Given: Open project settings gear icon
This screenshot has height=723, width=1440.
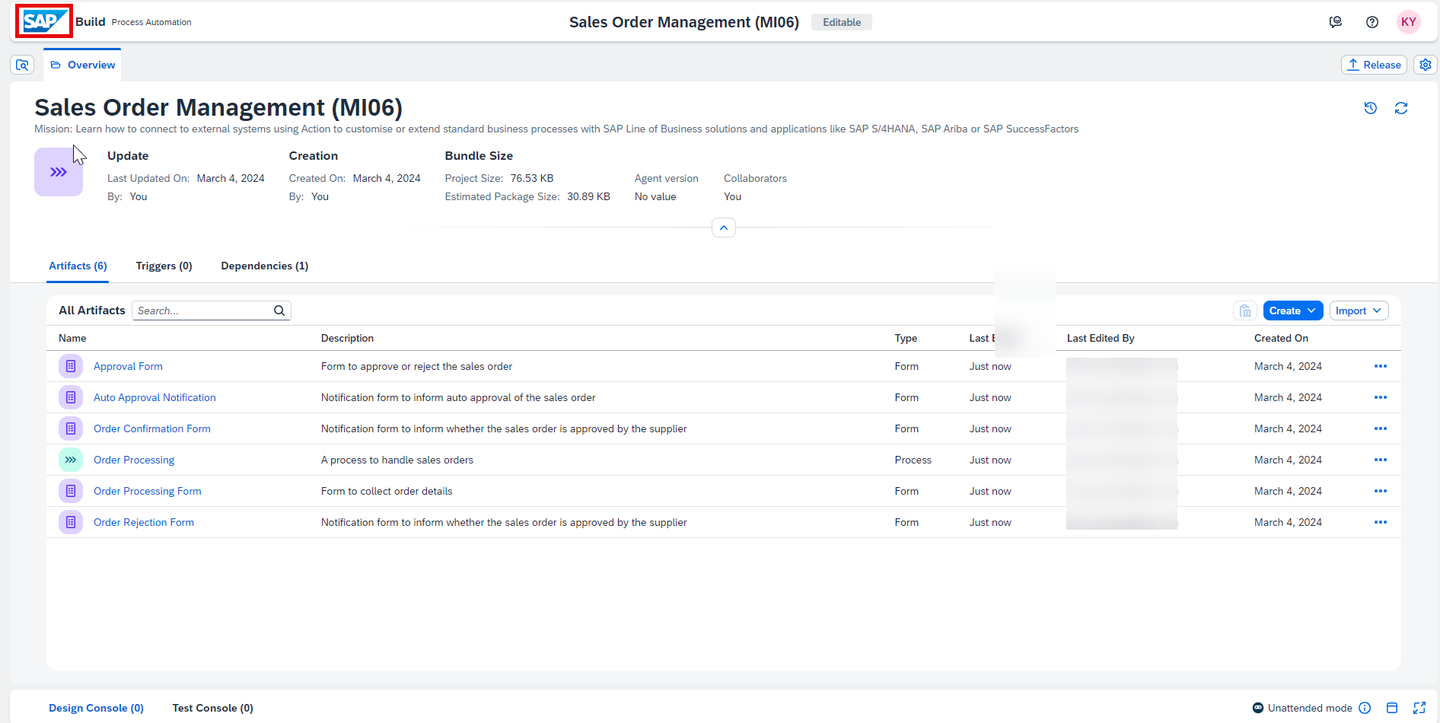Looking at the screenshot, I should pyautogui.click(x=1425, y=65).
